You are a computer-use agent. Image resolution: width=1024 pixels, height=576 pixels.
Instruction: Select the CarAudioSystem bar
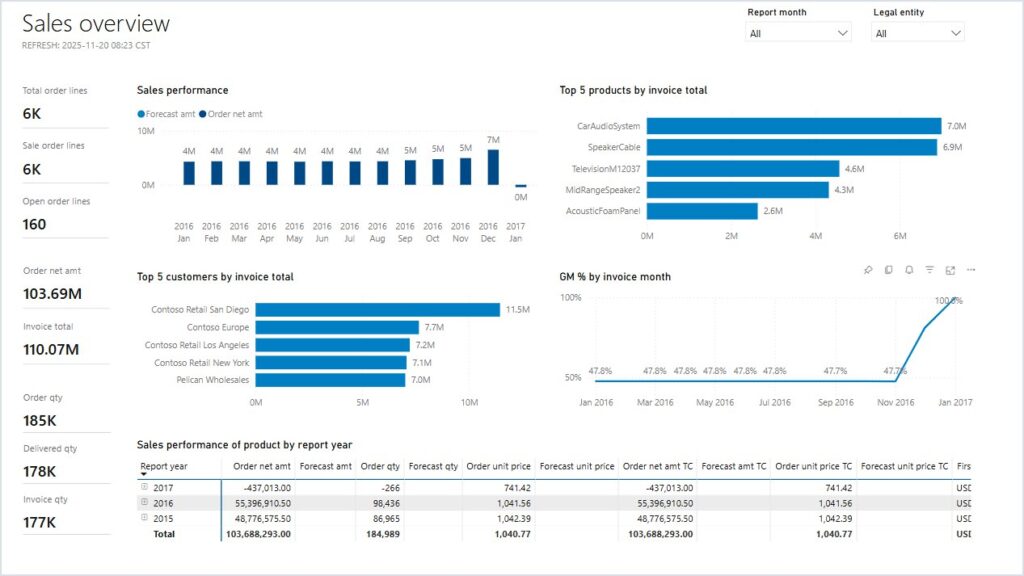tap(793, 126)
